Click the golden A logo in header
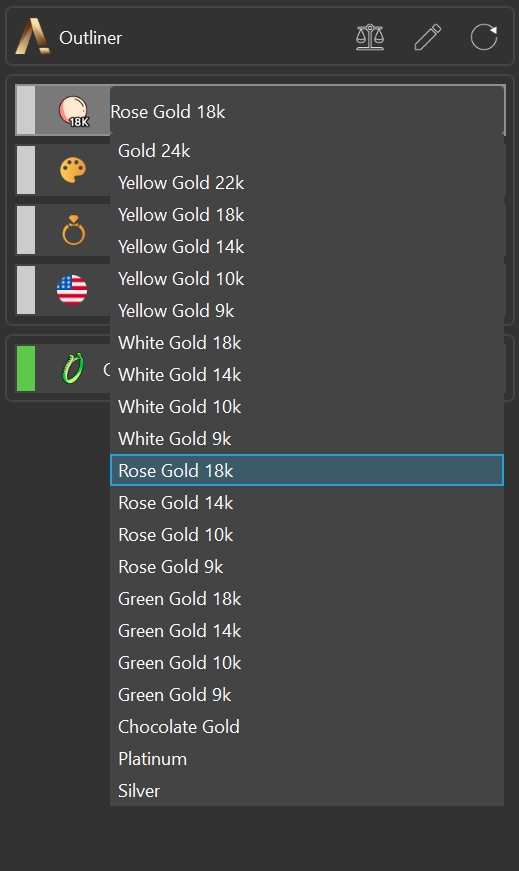 click(32, 36)
